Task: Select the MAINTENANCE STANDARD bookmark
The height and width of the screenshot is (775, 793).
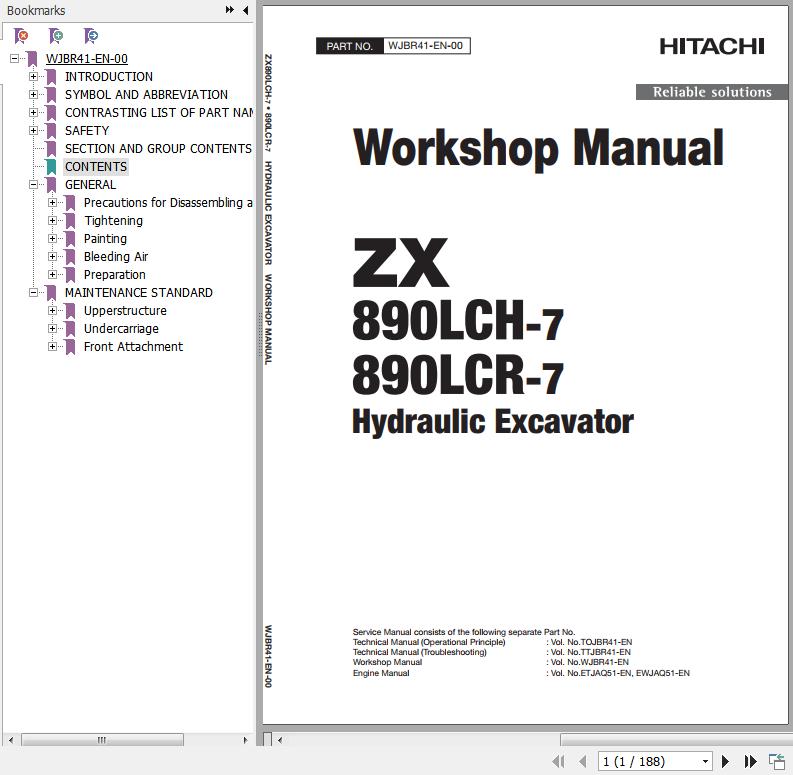Action: tap(139, 293)
